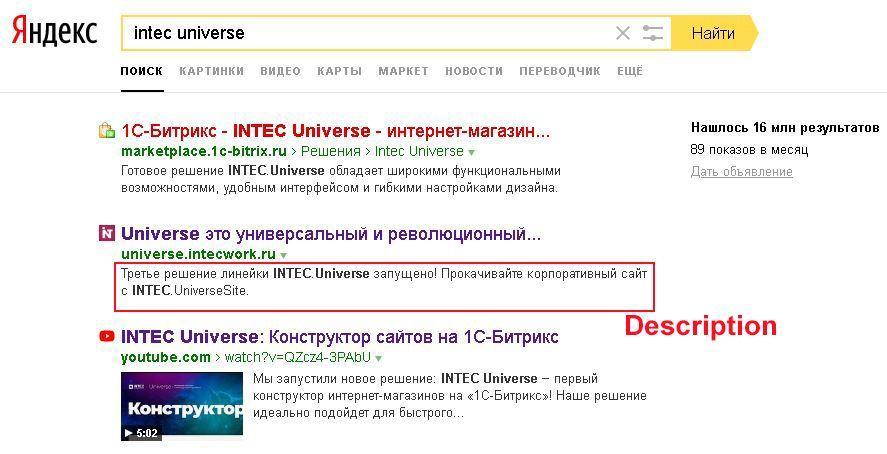Click the Дать объявление link
The height and width of the screenshot is (454, 887).
[x=742, y=172]
